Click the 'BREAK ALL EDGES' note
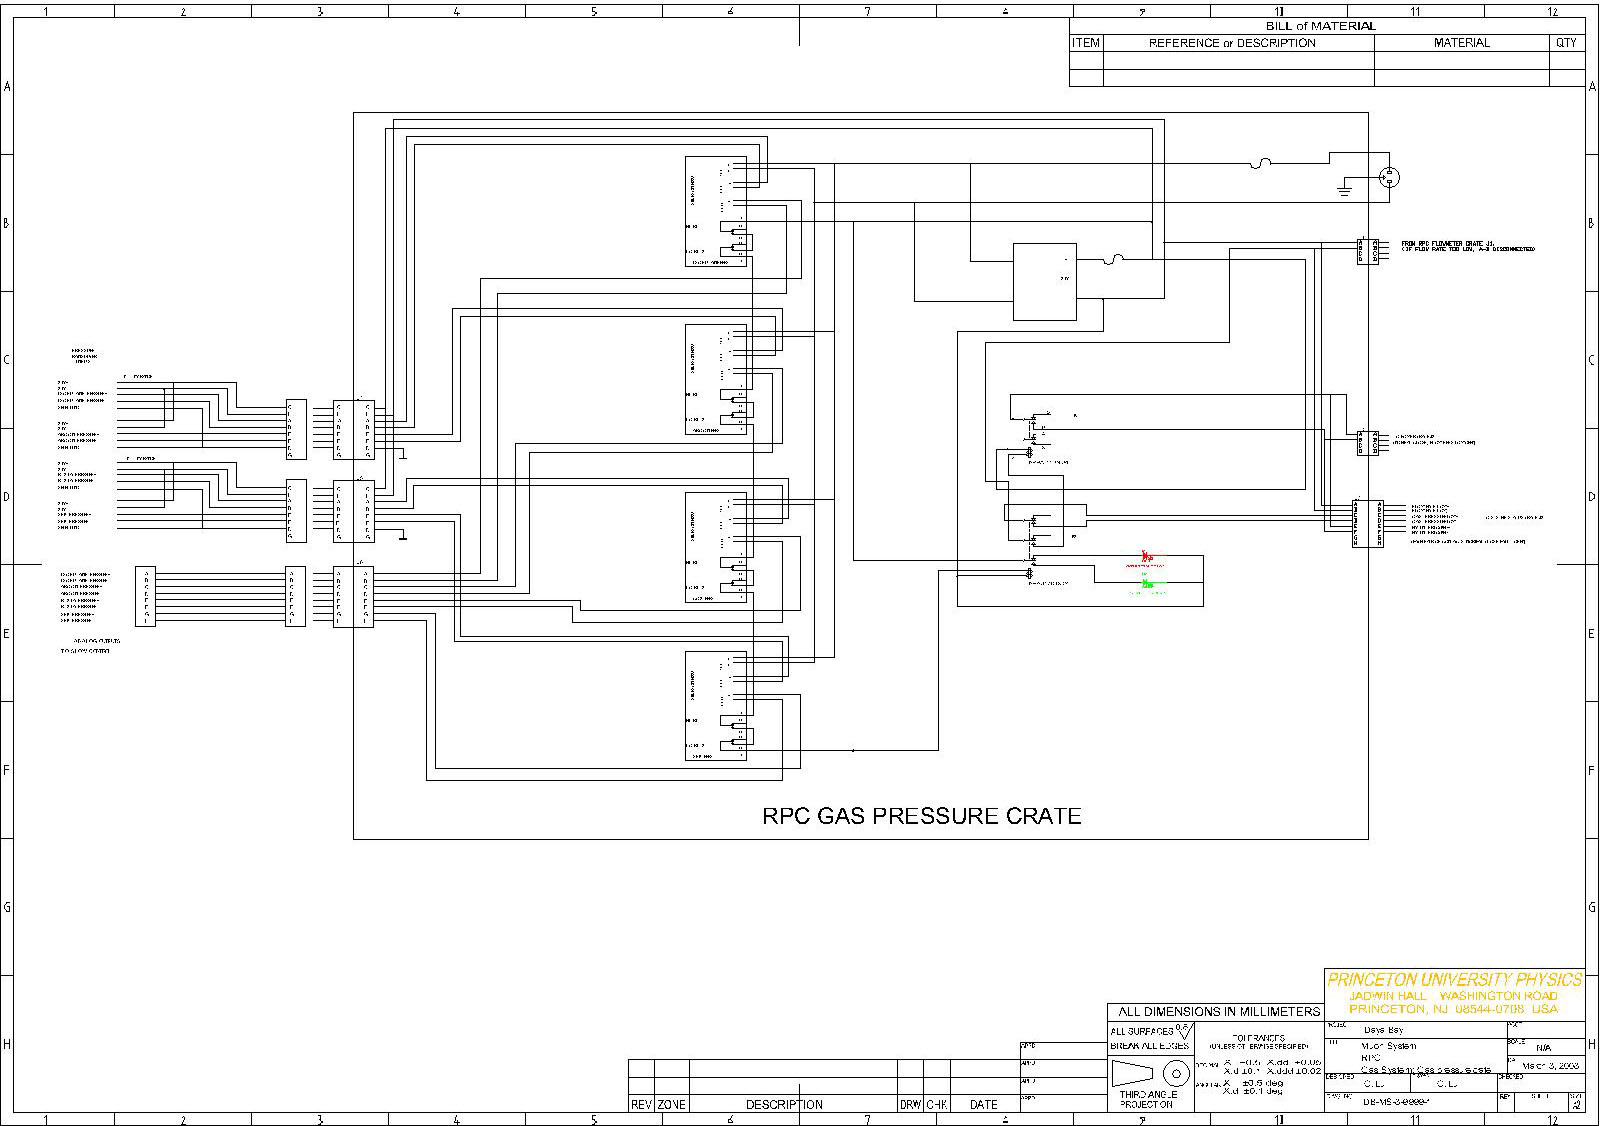1600x1126 pixels. tap(1149, 1046)
